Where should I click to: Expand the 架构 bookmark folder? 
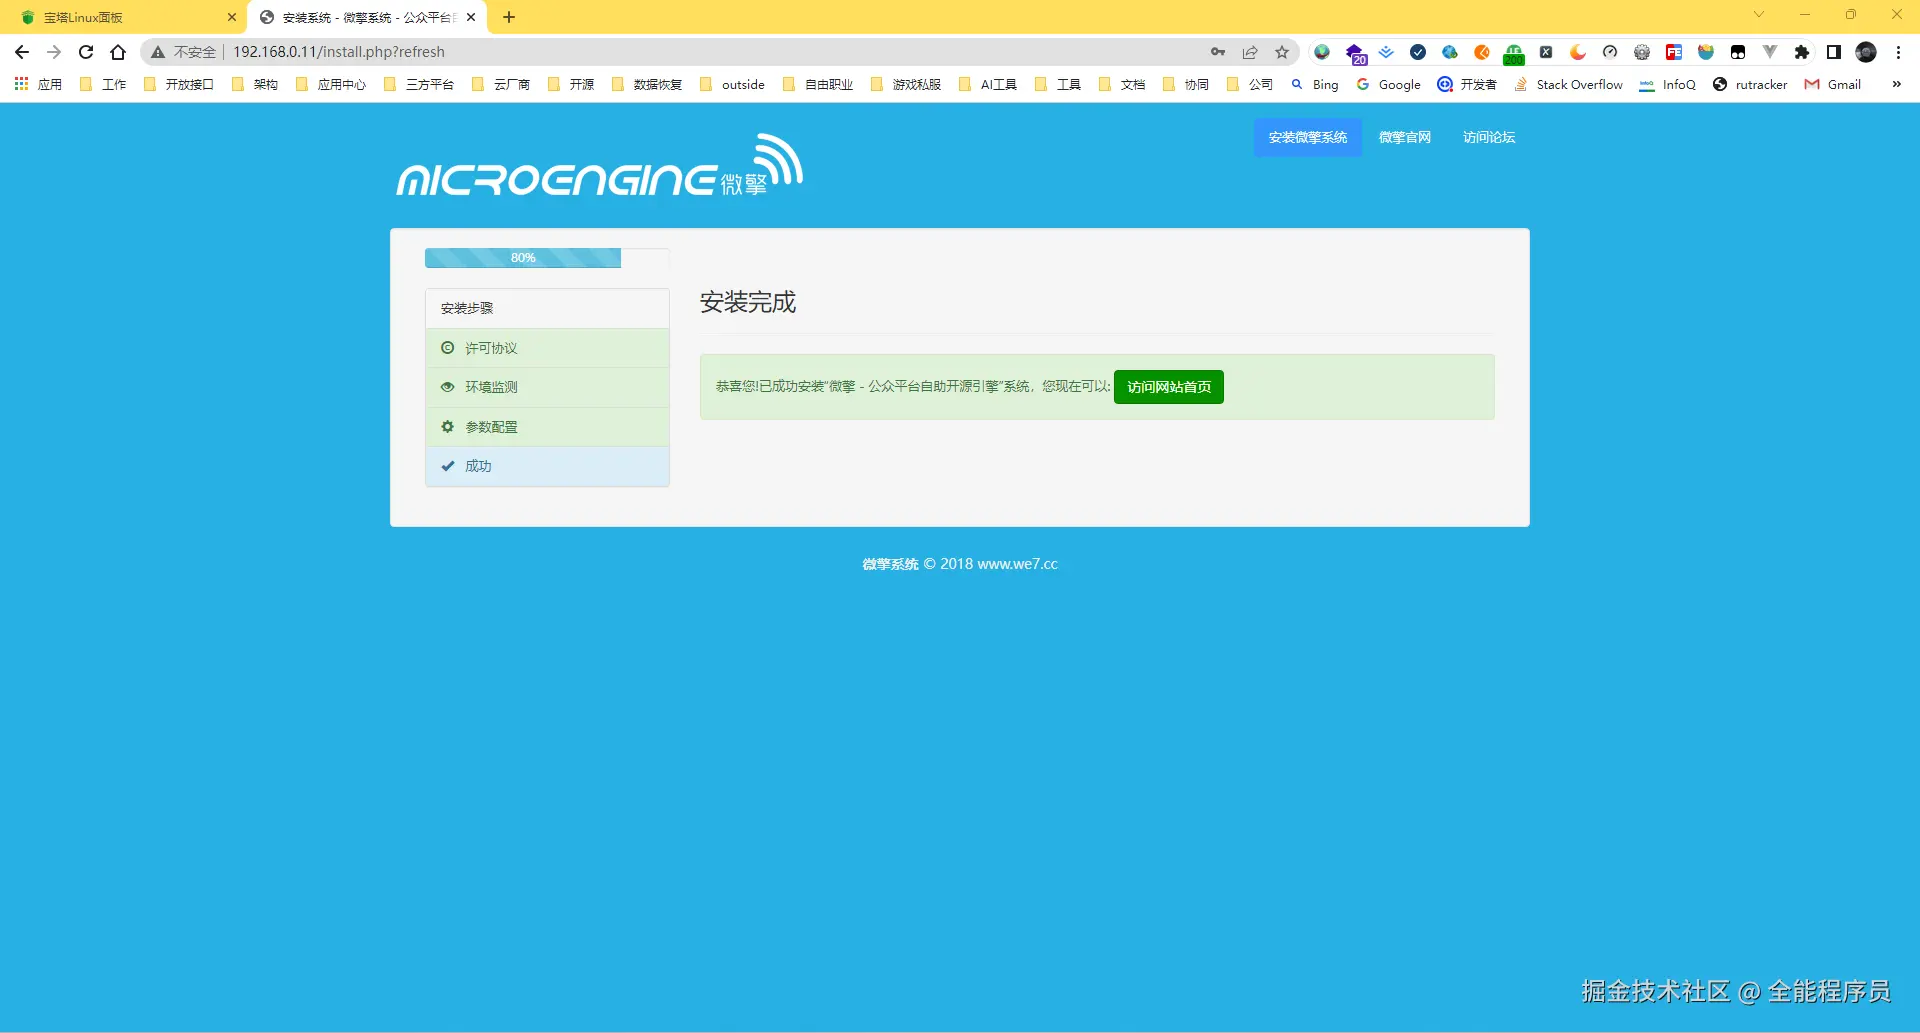[254, 85]
